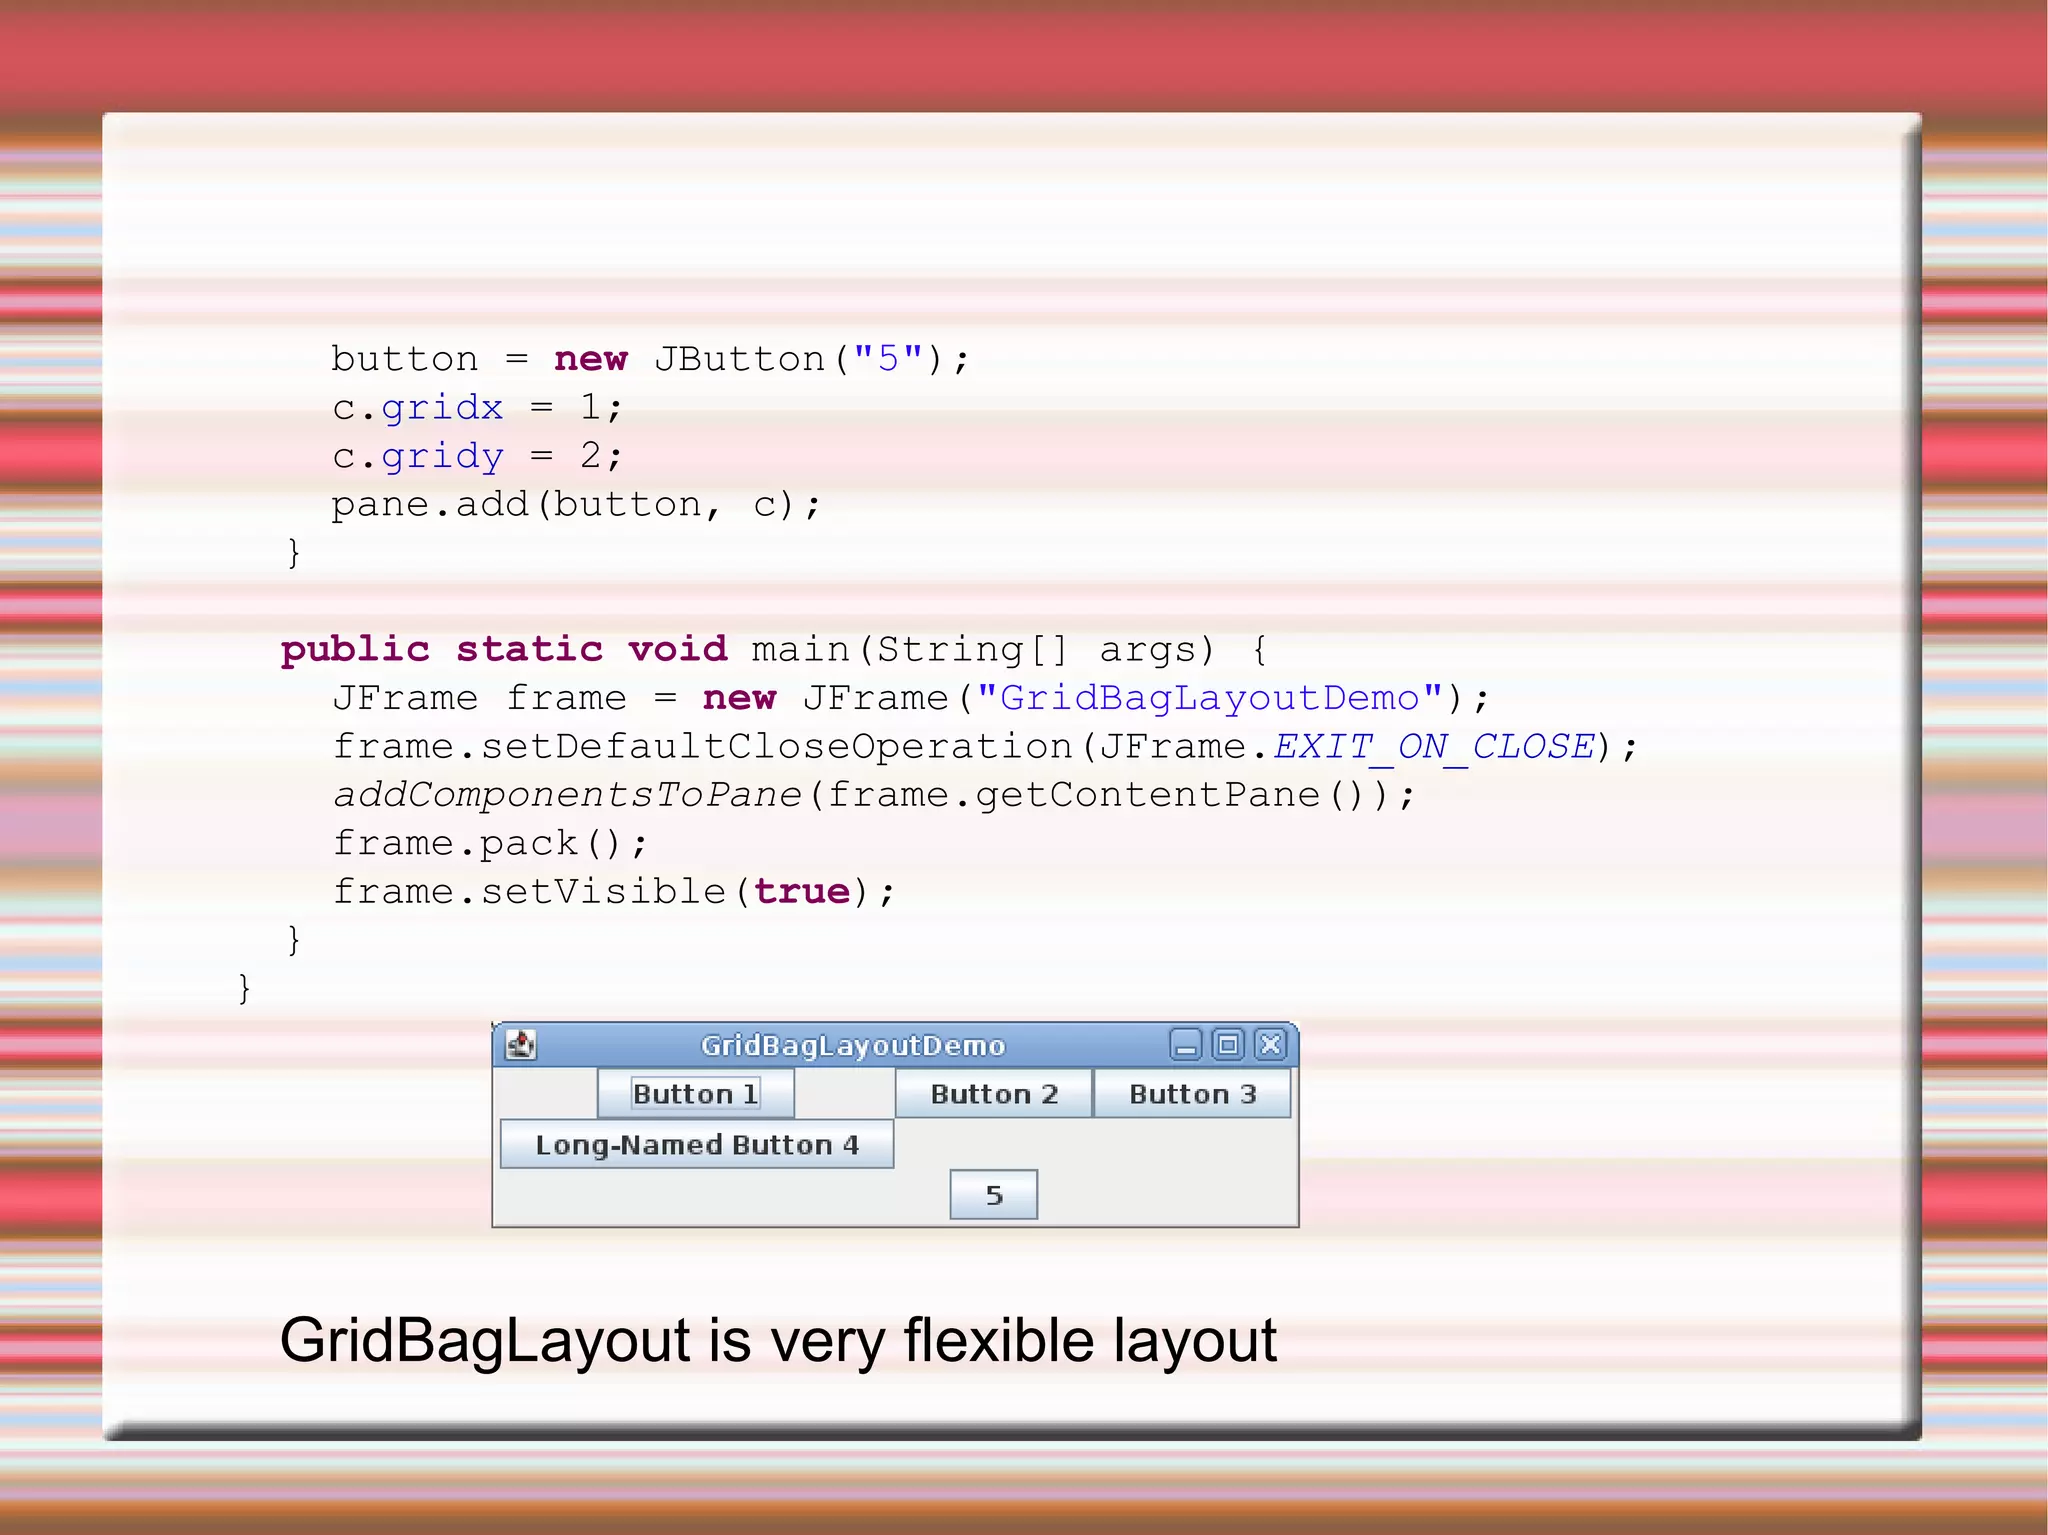Click the Long-Named Button 4
The width and height of the screenshot is (2048, 1535).
(x=697, y=1144)
